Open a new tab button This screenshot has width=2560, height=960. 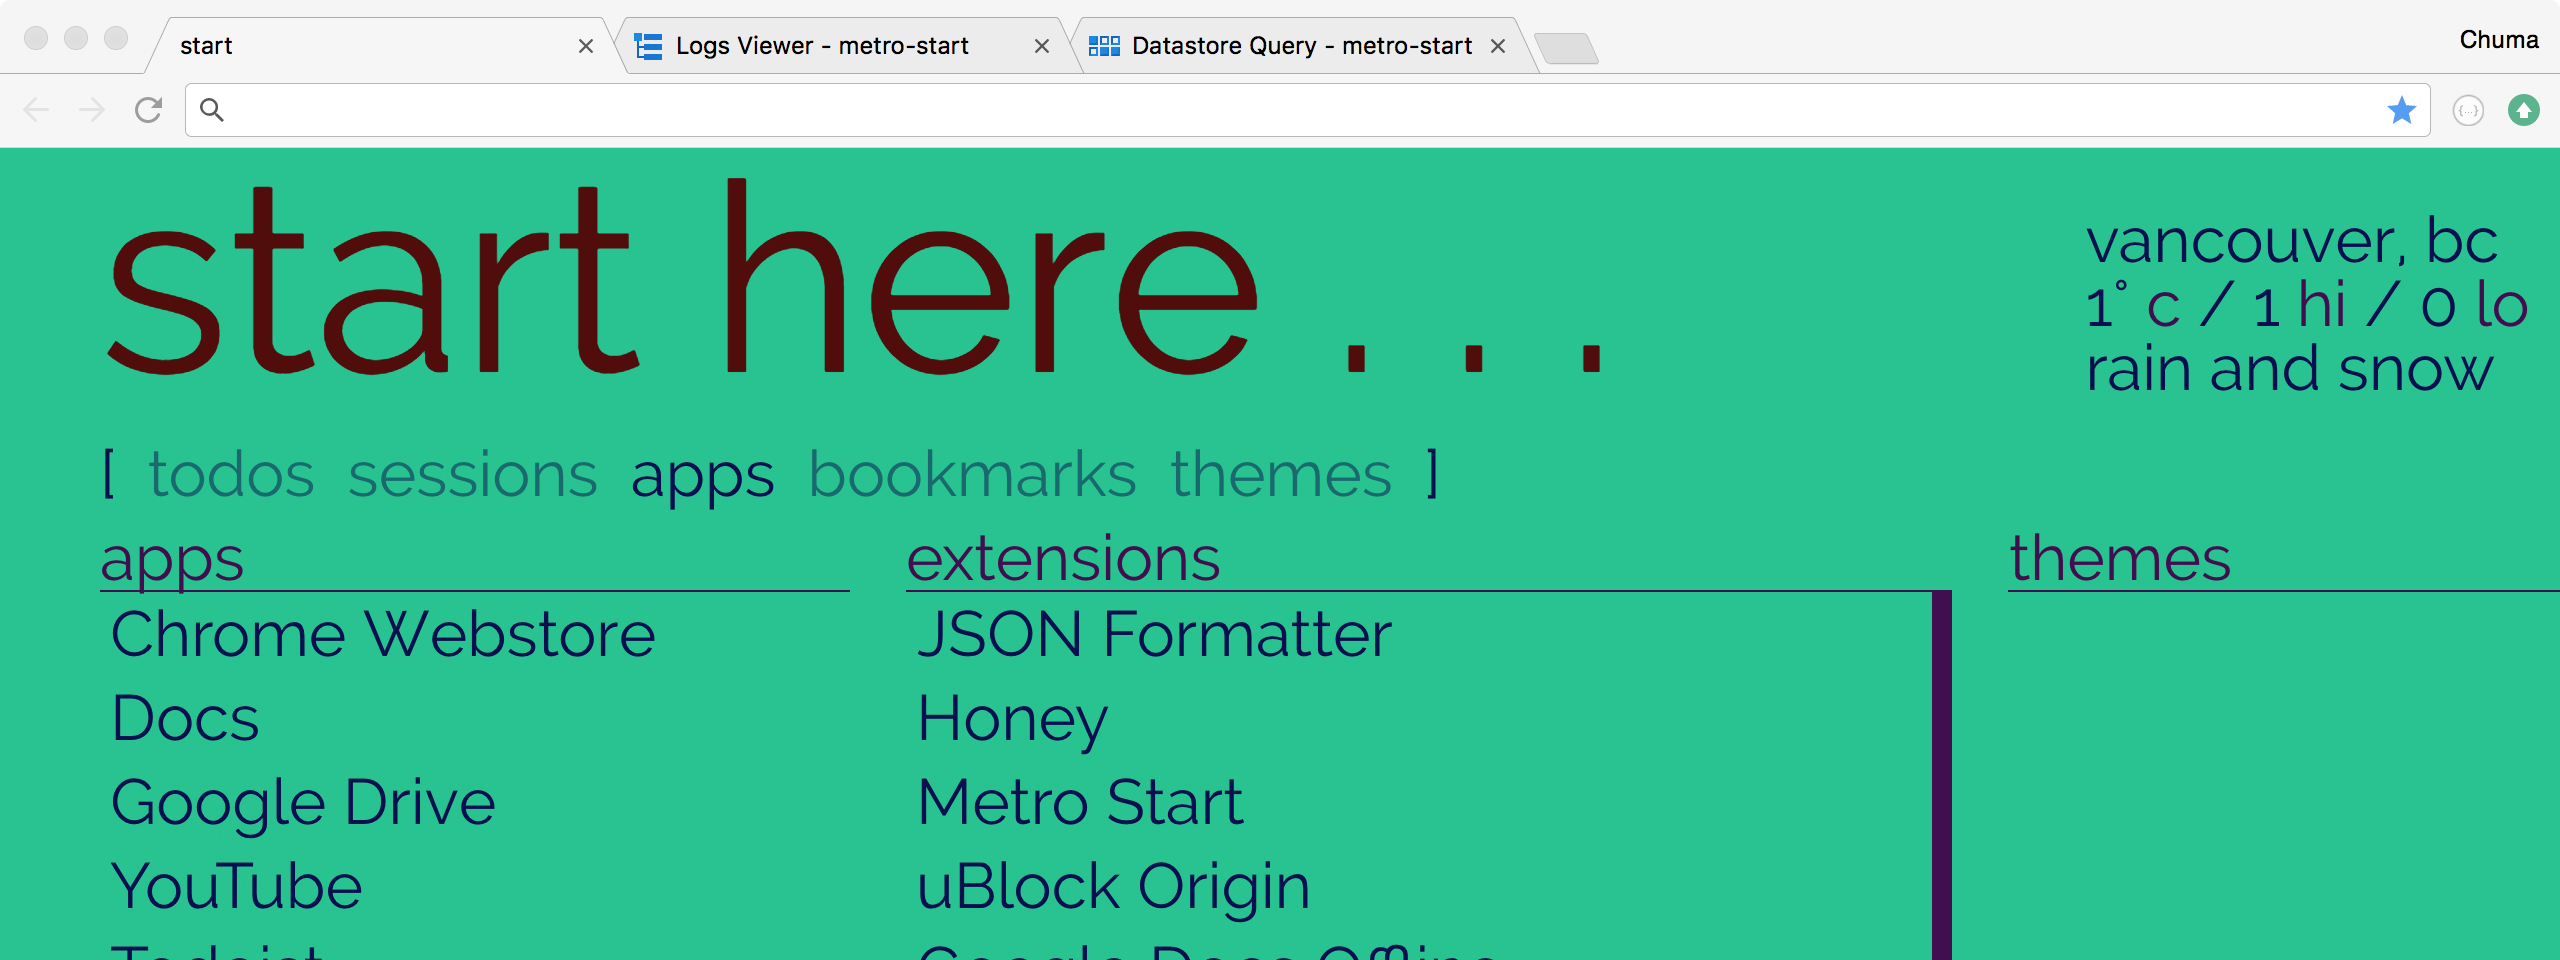[x=1566, y=48]
